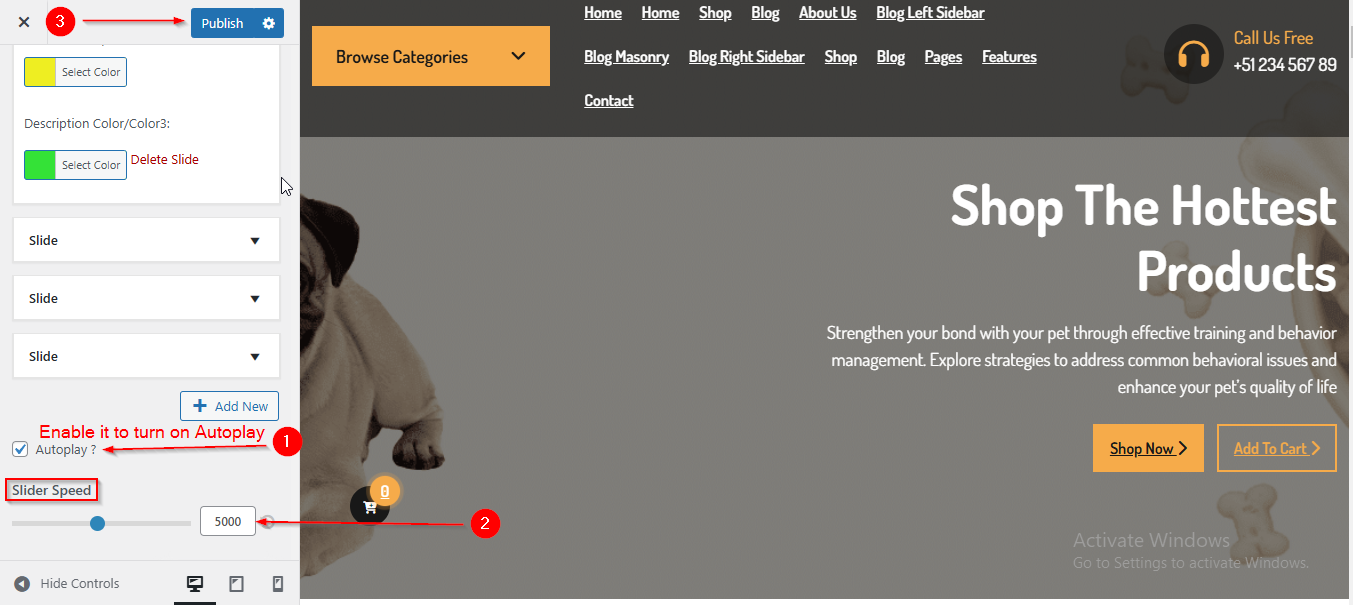Open the About Us menu item
The width and height of the screenshot is (1353, 605).
tap(827, 13)
